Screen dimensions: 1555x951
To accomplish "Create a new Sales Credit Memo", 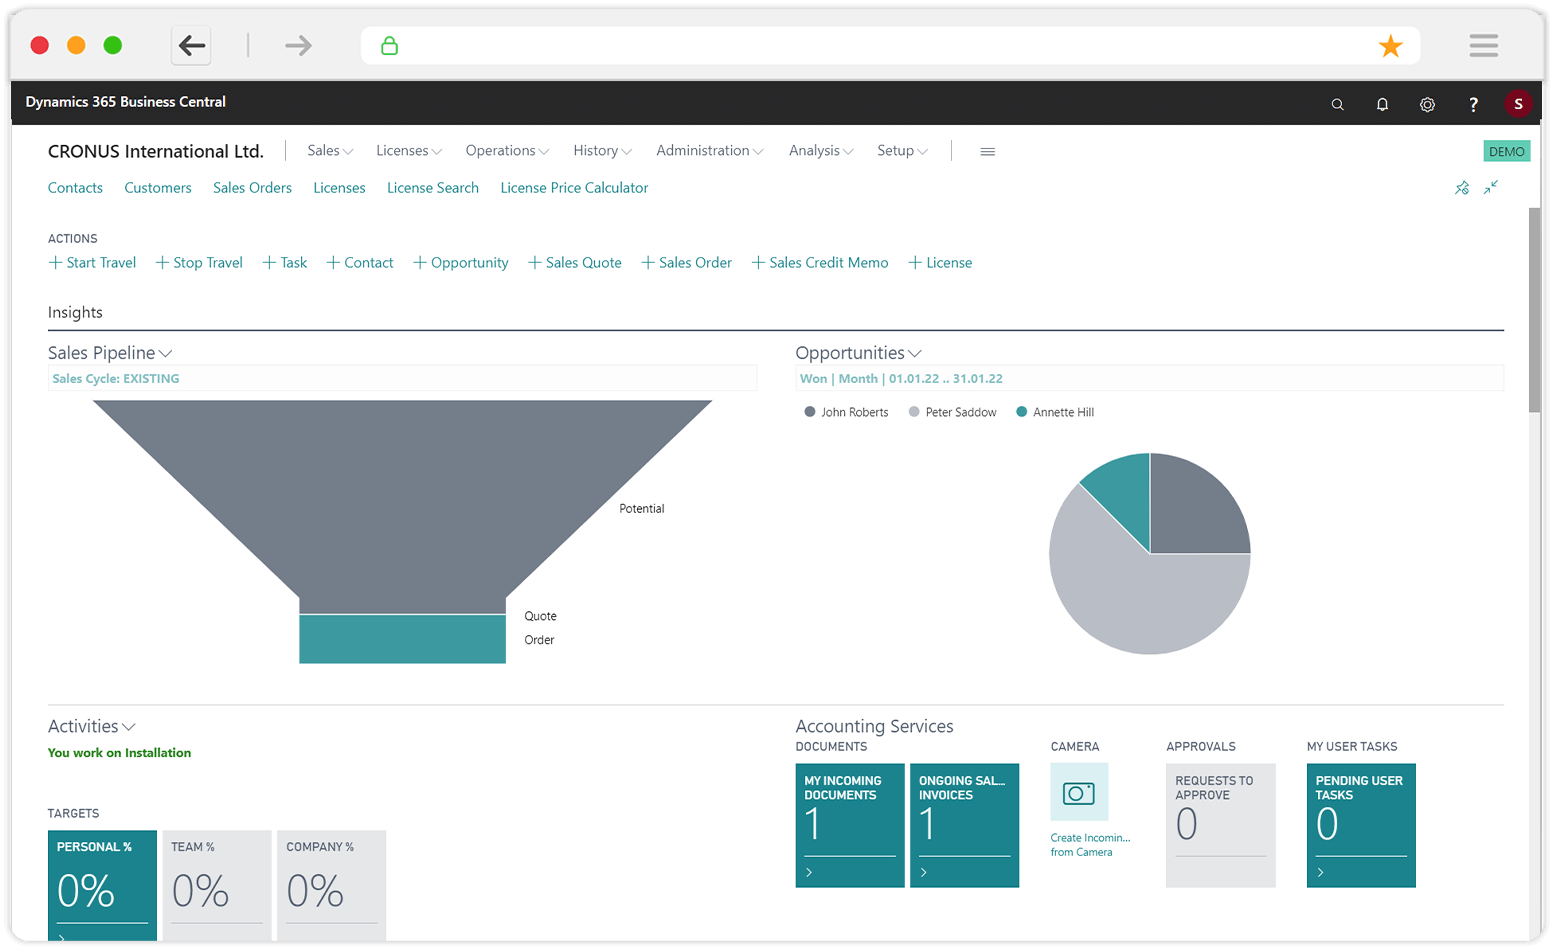I will (820, 263).
